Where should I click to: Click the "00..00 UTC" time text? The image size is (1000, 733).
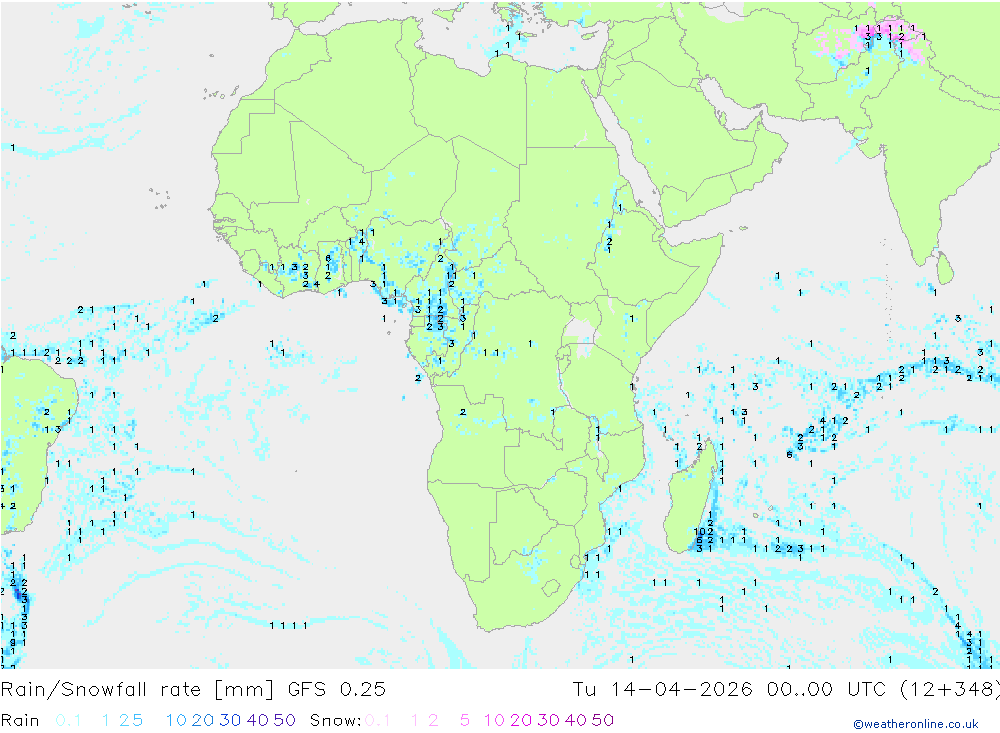[x=827, y=690]
